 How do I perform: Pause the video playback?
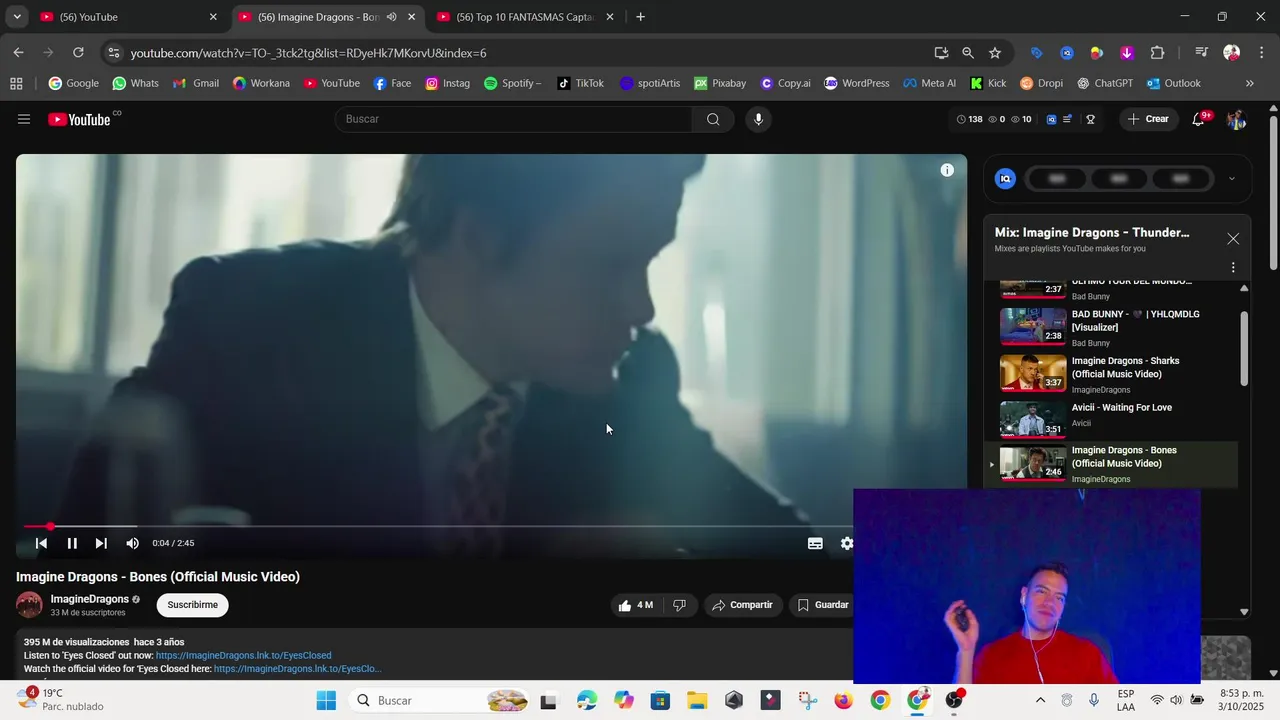pos(72,543)
